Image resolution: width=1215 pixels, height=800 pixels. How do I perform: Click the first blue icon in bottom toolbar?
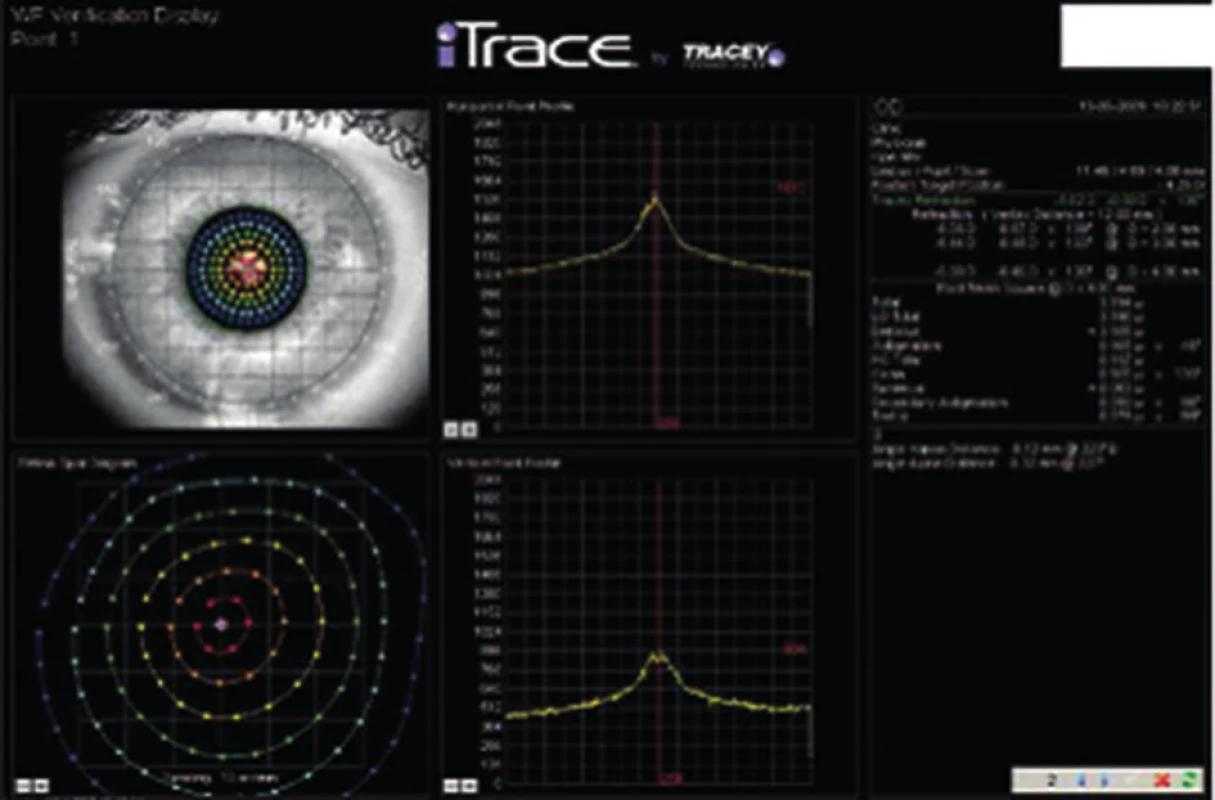(x=1081, y=780)
